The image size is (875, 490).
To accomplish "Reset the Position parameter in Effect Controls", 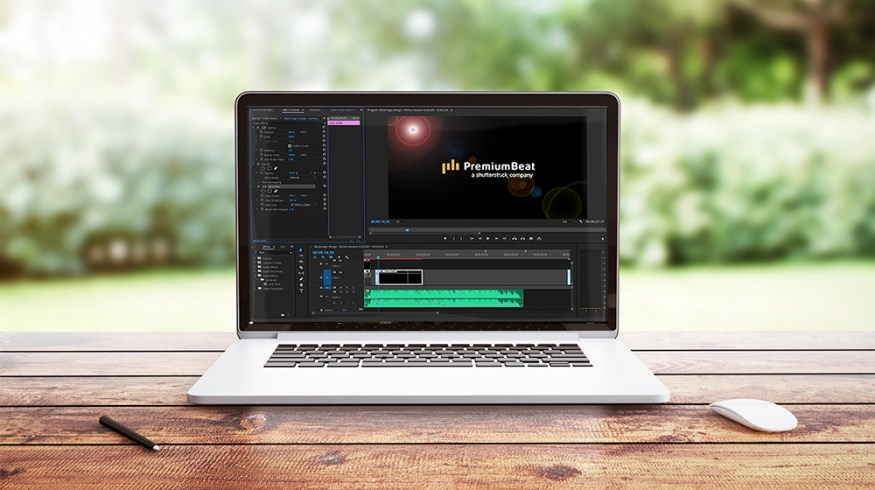I will coord(324,134).
